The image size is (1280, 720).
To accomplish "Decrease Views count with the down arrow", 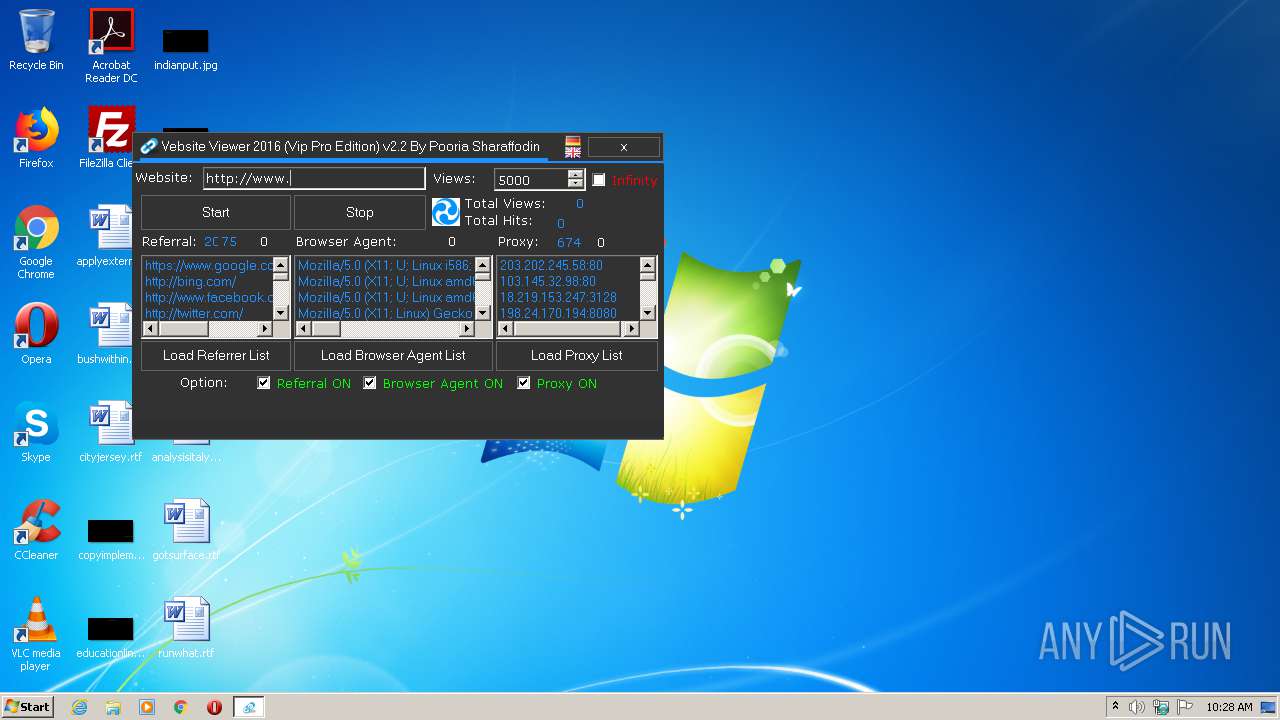I will click(x=575, y=184).
